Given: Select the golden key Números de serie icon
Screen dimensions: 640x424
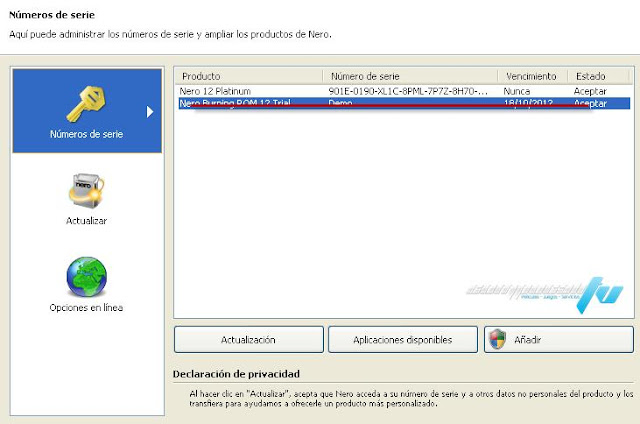Looking at the screenshot, I should click(86, 104).
